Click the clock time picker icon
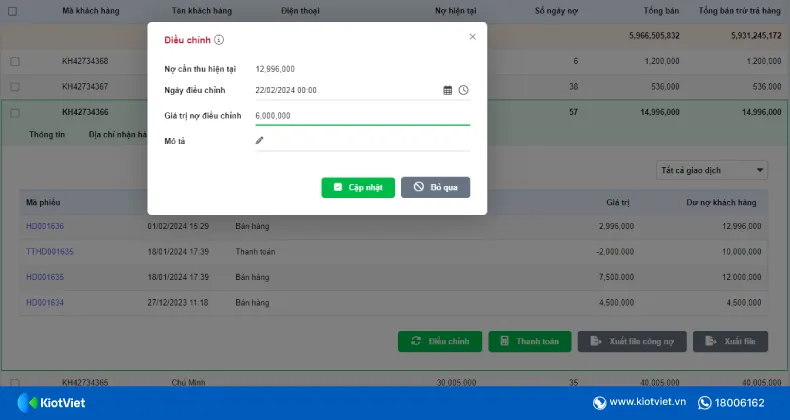 pyautogui.click(x=463, y=90)
